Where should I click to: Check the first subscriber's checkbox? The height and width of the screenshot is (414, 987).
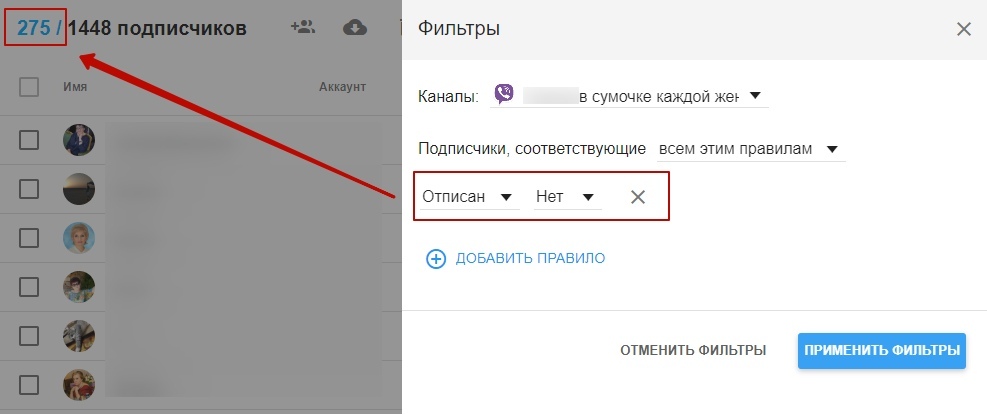[29, 140]
